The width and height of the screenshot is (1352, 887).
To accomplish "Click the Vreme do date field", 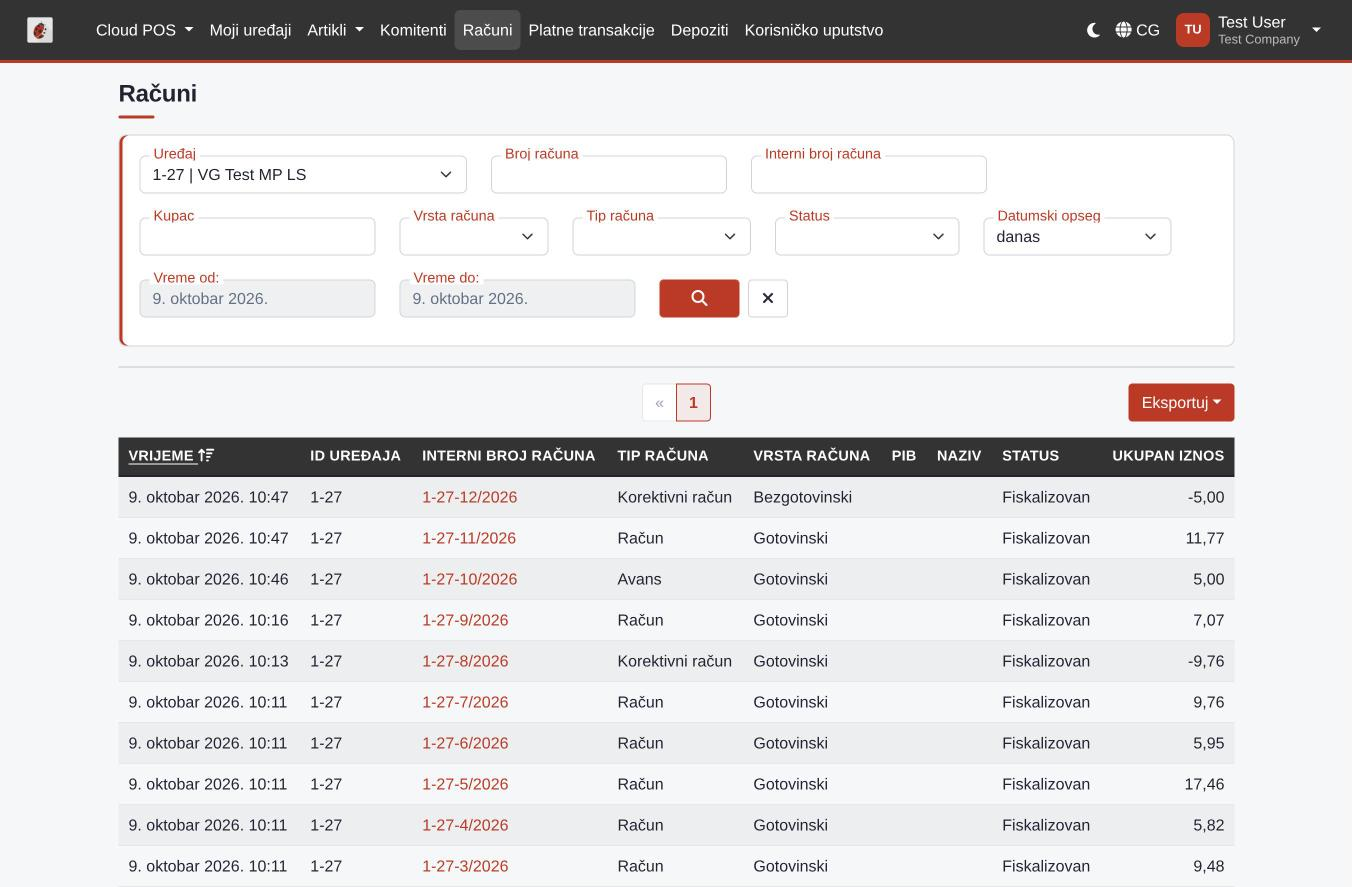I will coord(517,298).
